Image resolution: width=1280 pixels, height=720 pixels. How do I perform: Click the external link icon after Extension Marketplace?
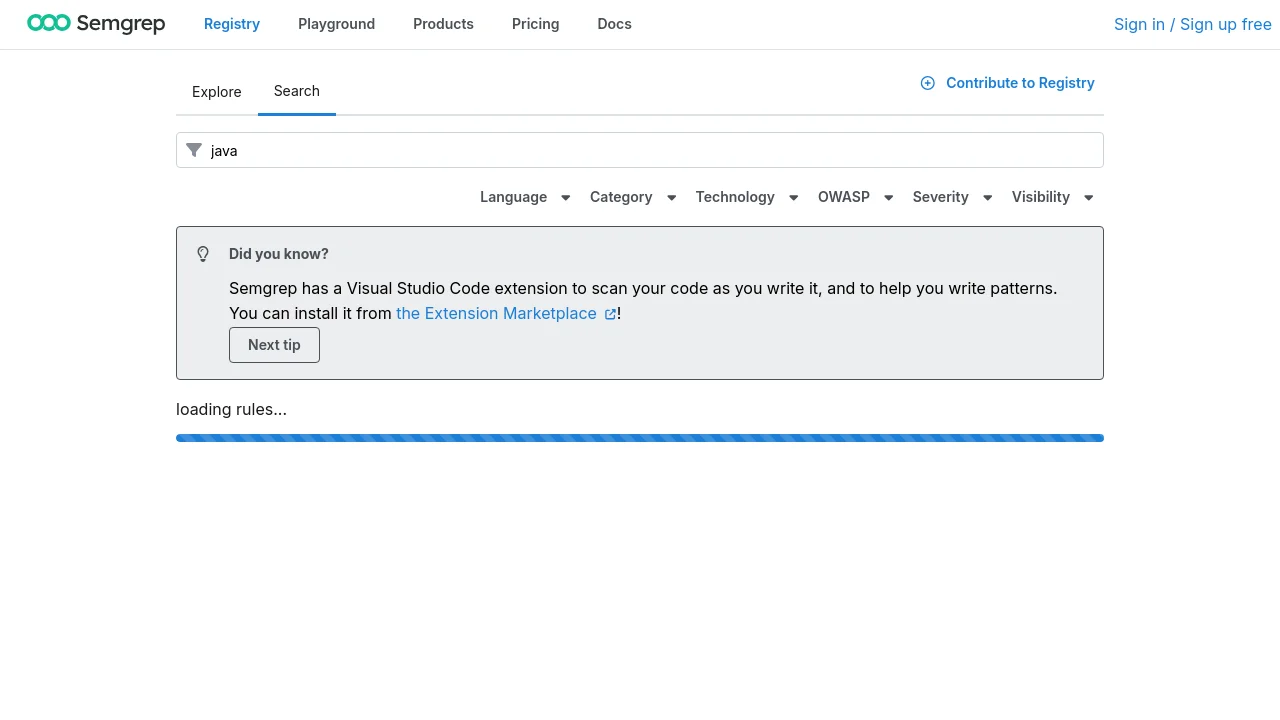tap(610, 314)
